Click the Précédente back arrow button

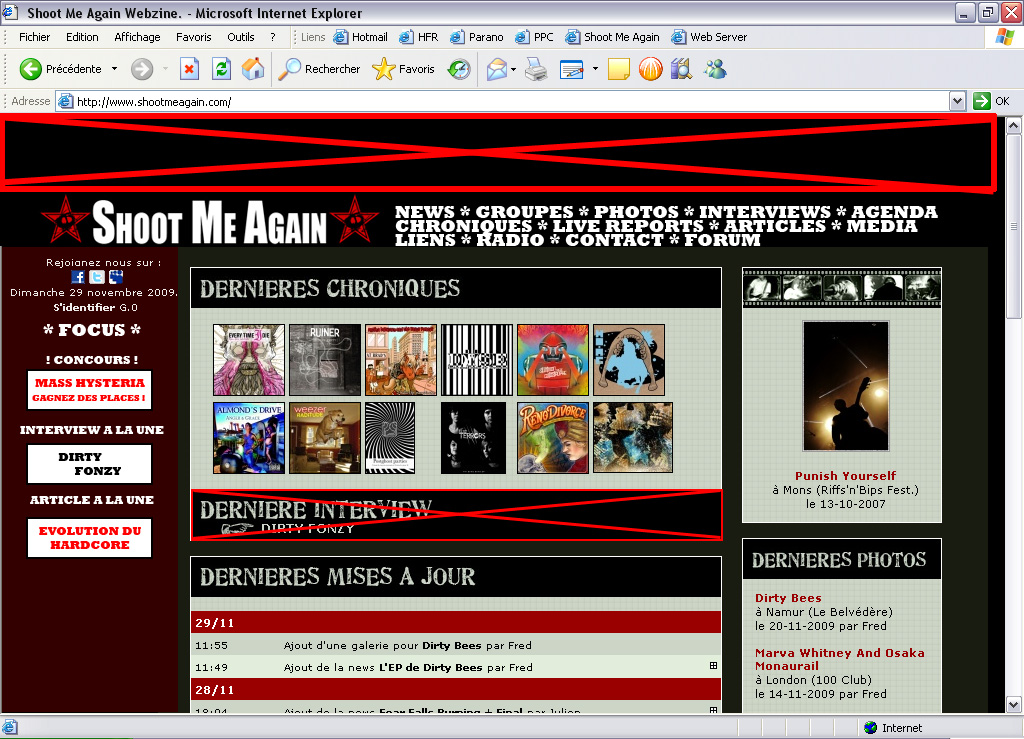coord(31,69)
